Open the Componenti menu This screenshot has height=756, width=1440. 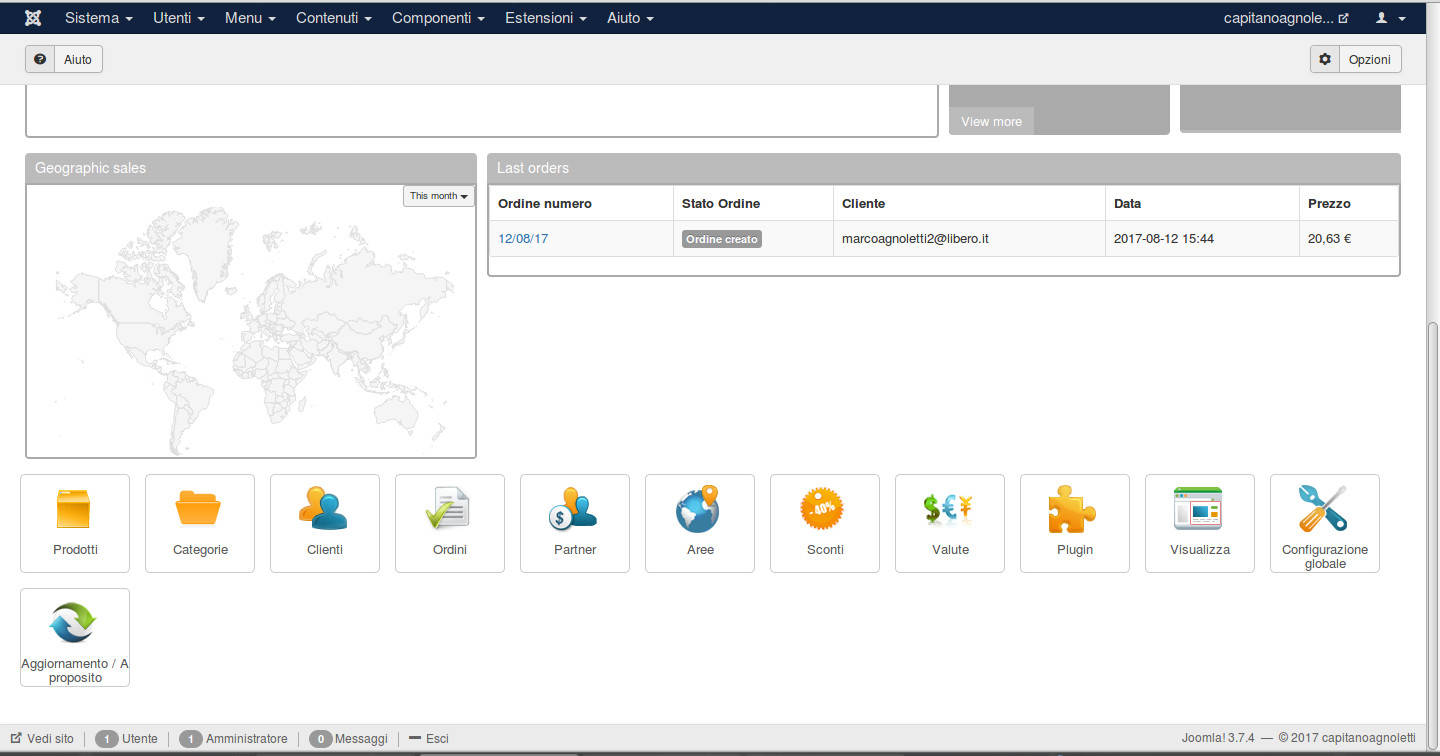(438, 18)
